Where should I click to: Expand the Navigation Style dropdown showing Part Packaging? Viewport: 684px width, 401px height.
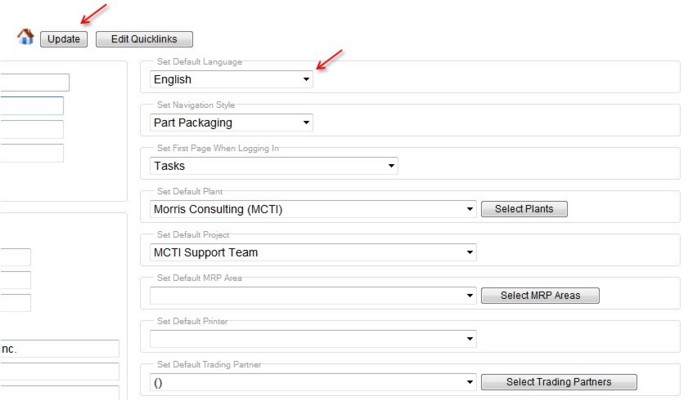pyautogui.click(x=231, y=123)
